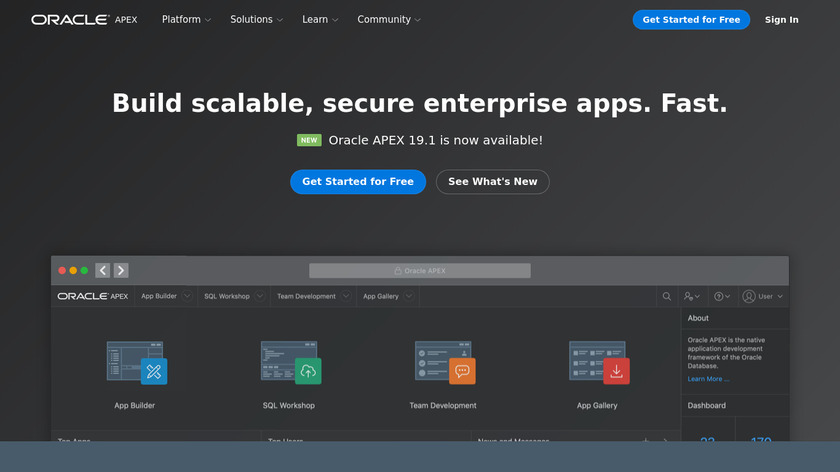
Task: Click the lock icon in address bar
Action: coord(398,271)
